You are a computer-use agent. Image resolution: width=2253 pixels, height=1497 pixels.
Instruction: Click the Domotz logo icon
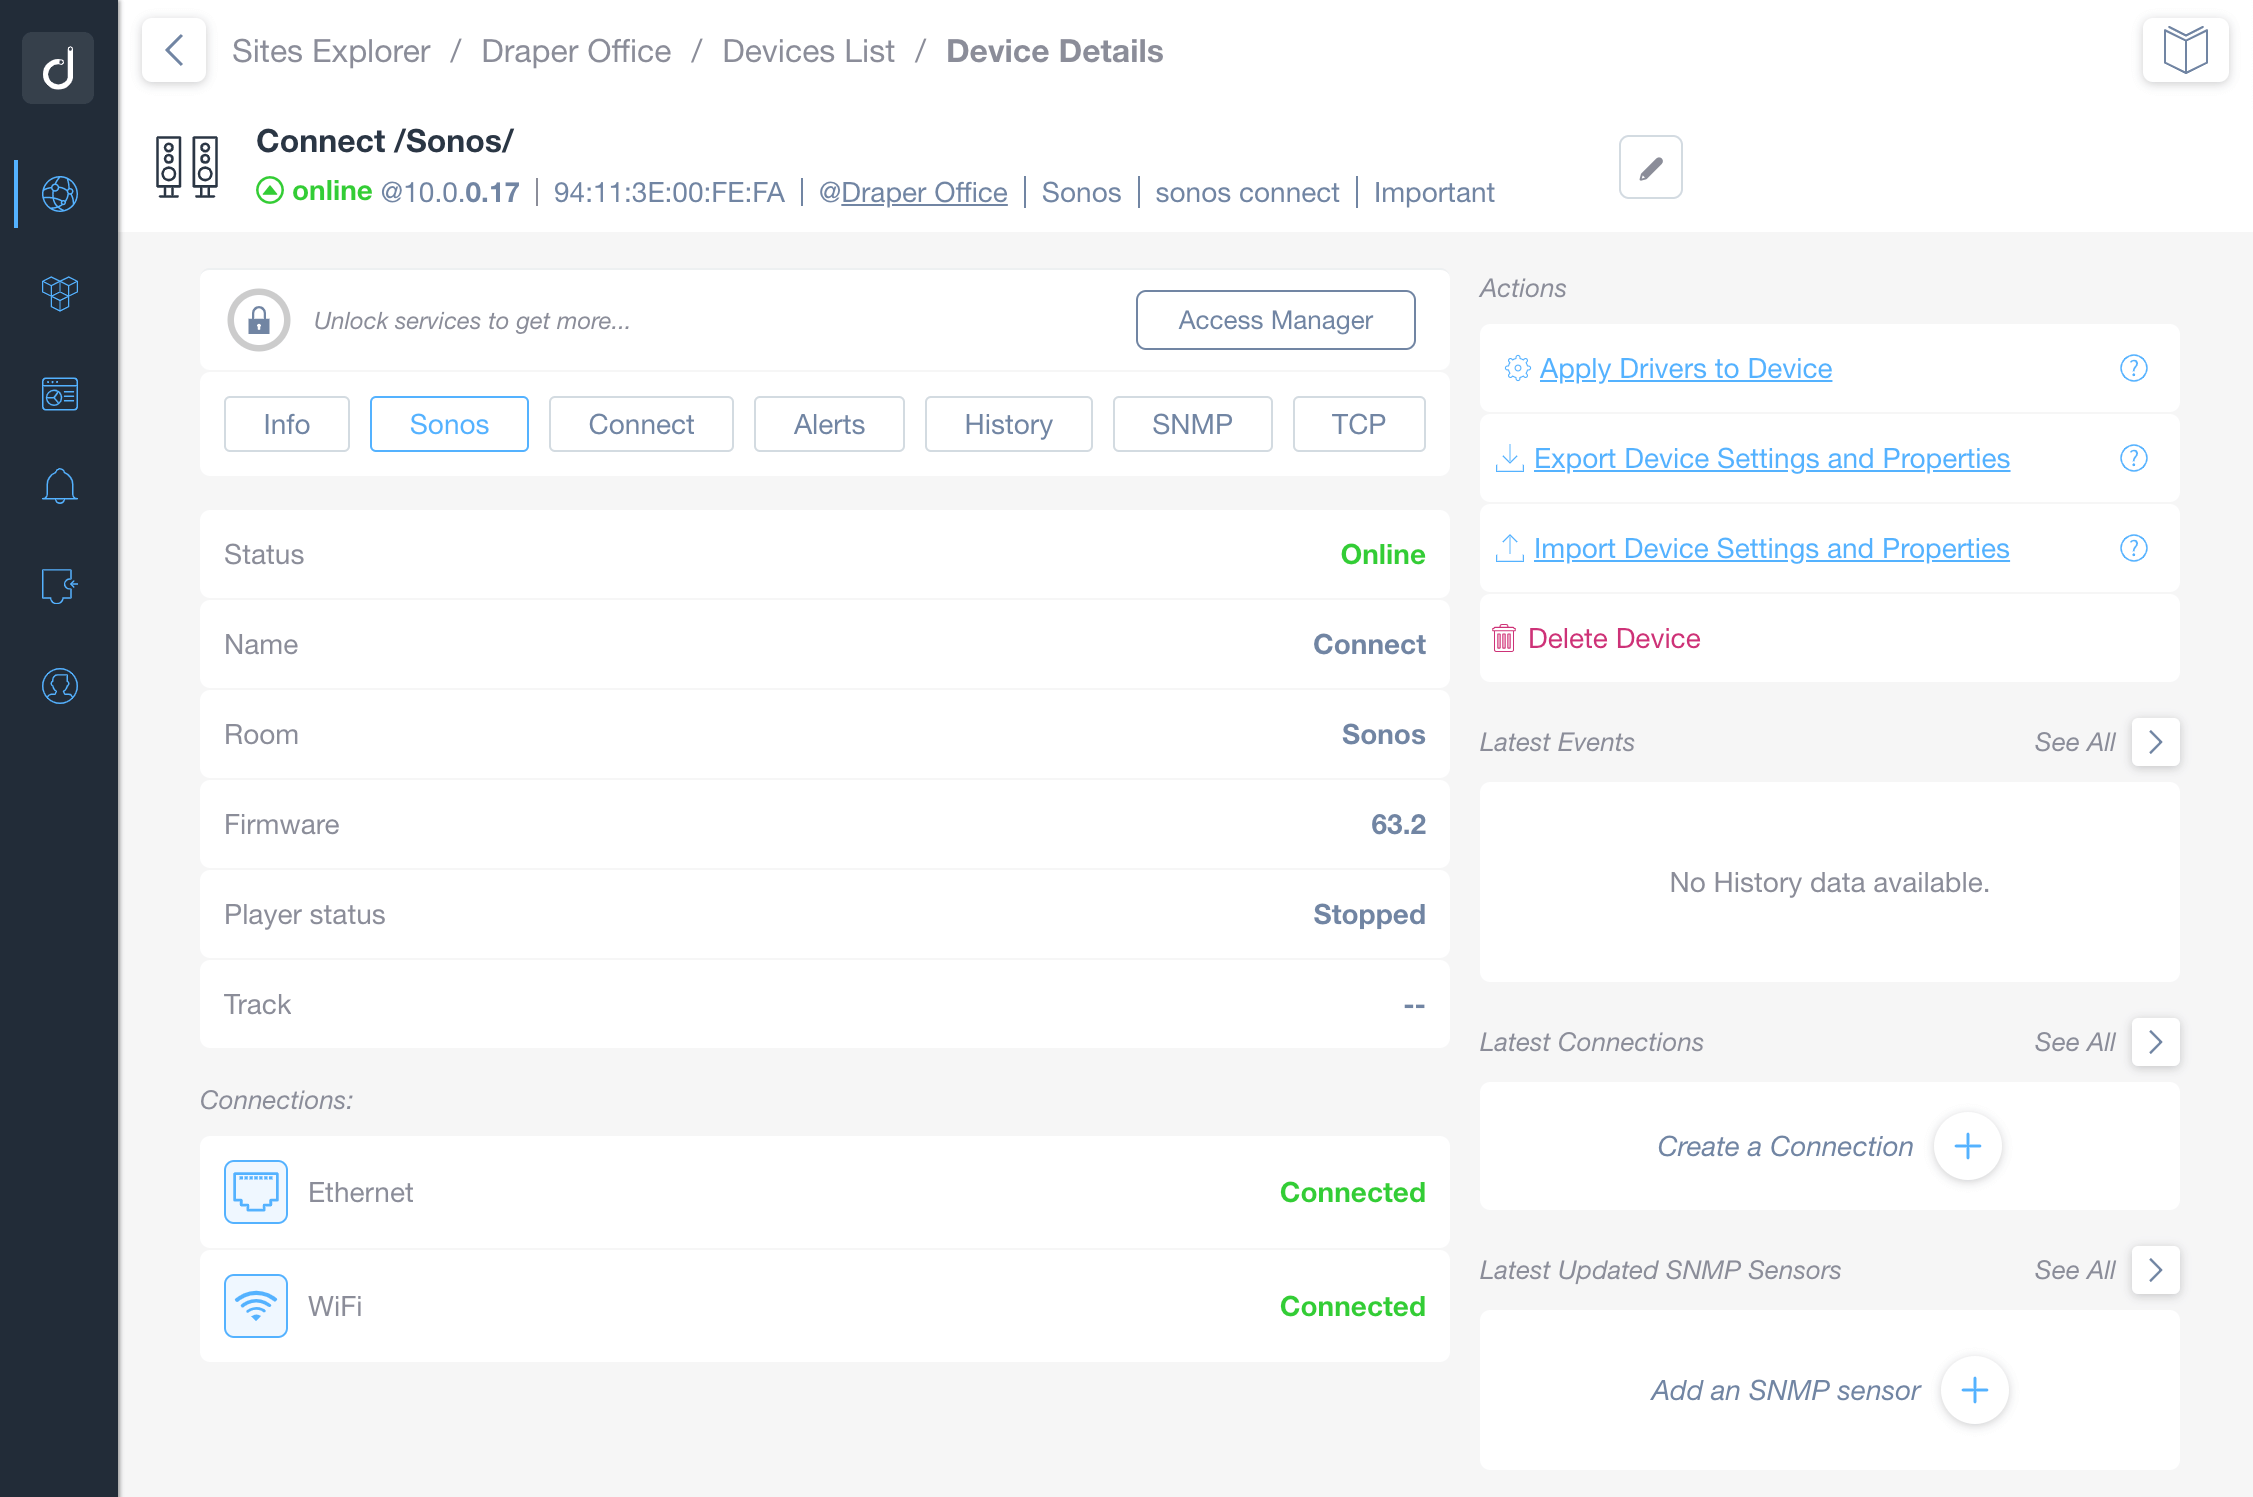click(58, 67)
